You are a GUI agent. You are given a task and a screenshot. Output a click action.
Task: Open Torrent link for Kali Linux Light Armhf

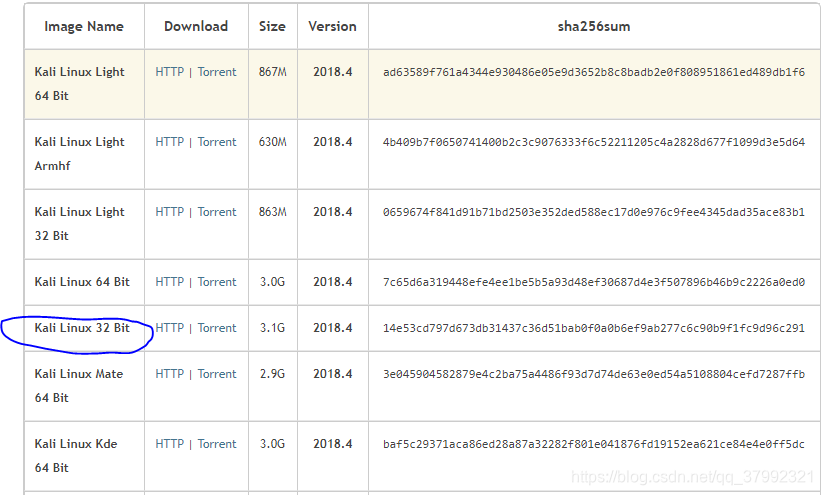point(217,142)
